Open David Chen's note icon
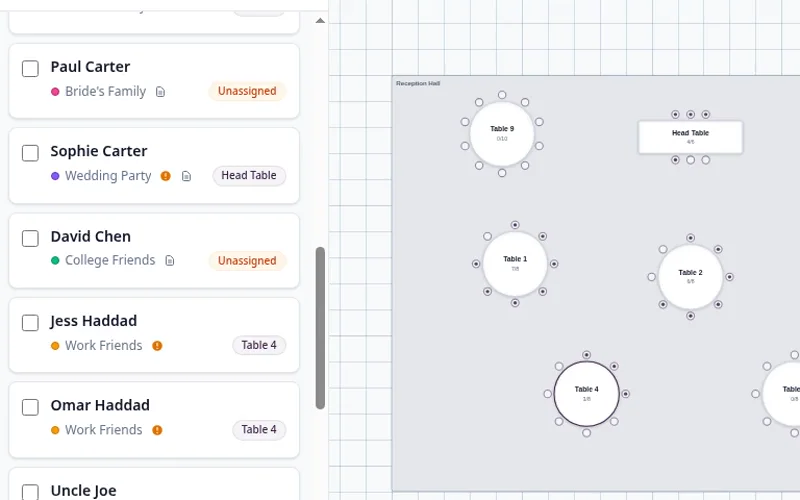Viewport: 800px width, 500px height. (x=170, y=261)
